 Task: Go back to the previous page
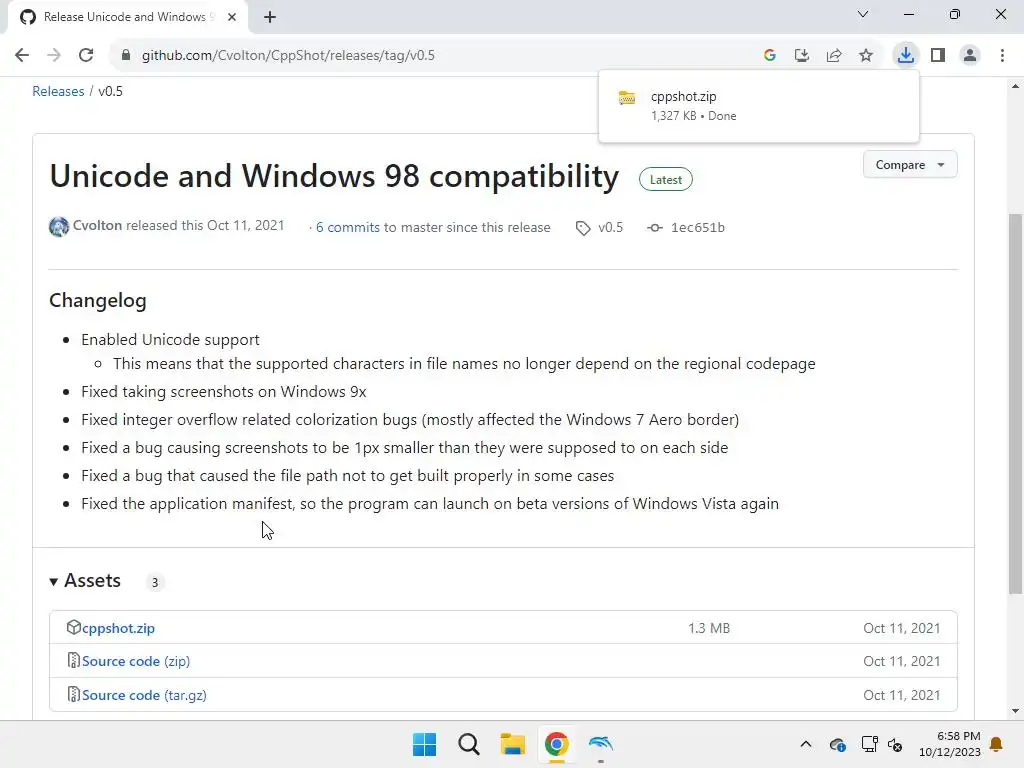point(22,55)
